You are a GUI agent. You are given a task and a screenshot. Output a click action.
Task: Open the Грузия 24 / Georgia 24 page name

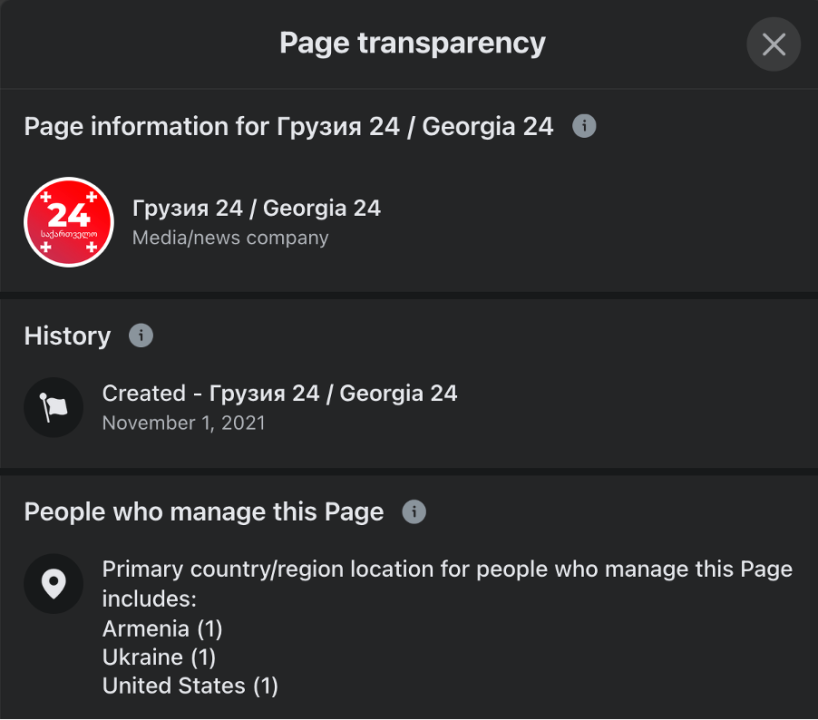(257, 208)
